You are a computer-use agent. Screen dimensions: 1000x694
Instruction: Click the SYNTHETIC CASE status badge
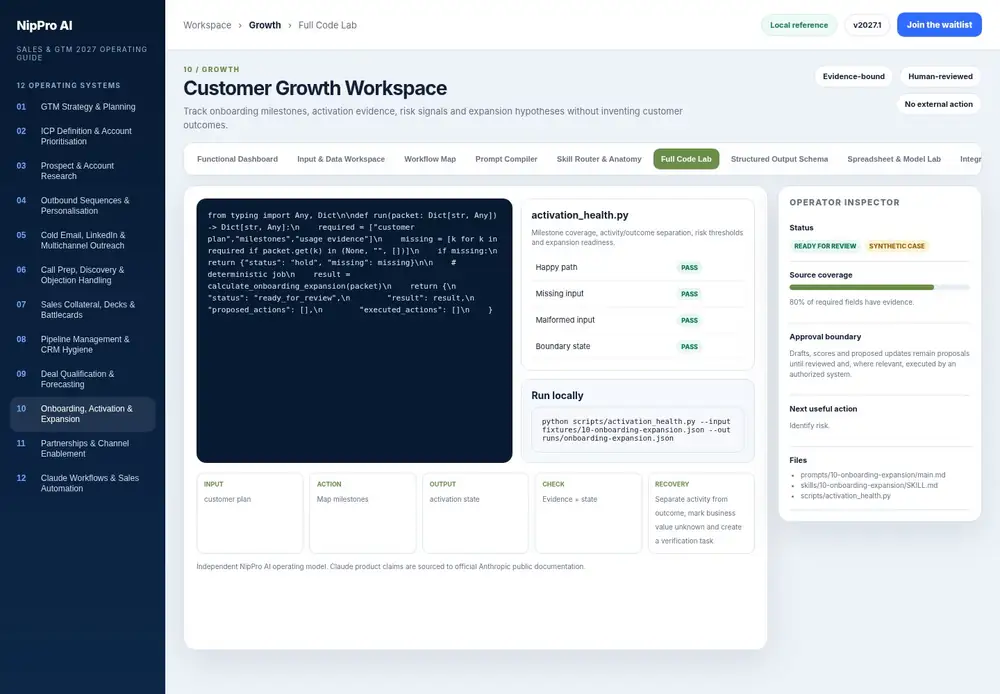click(x=896, y=246)
